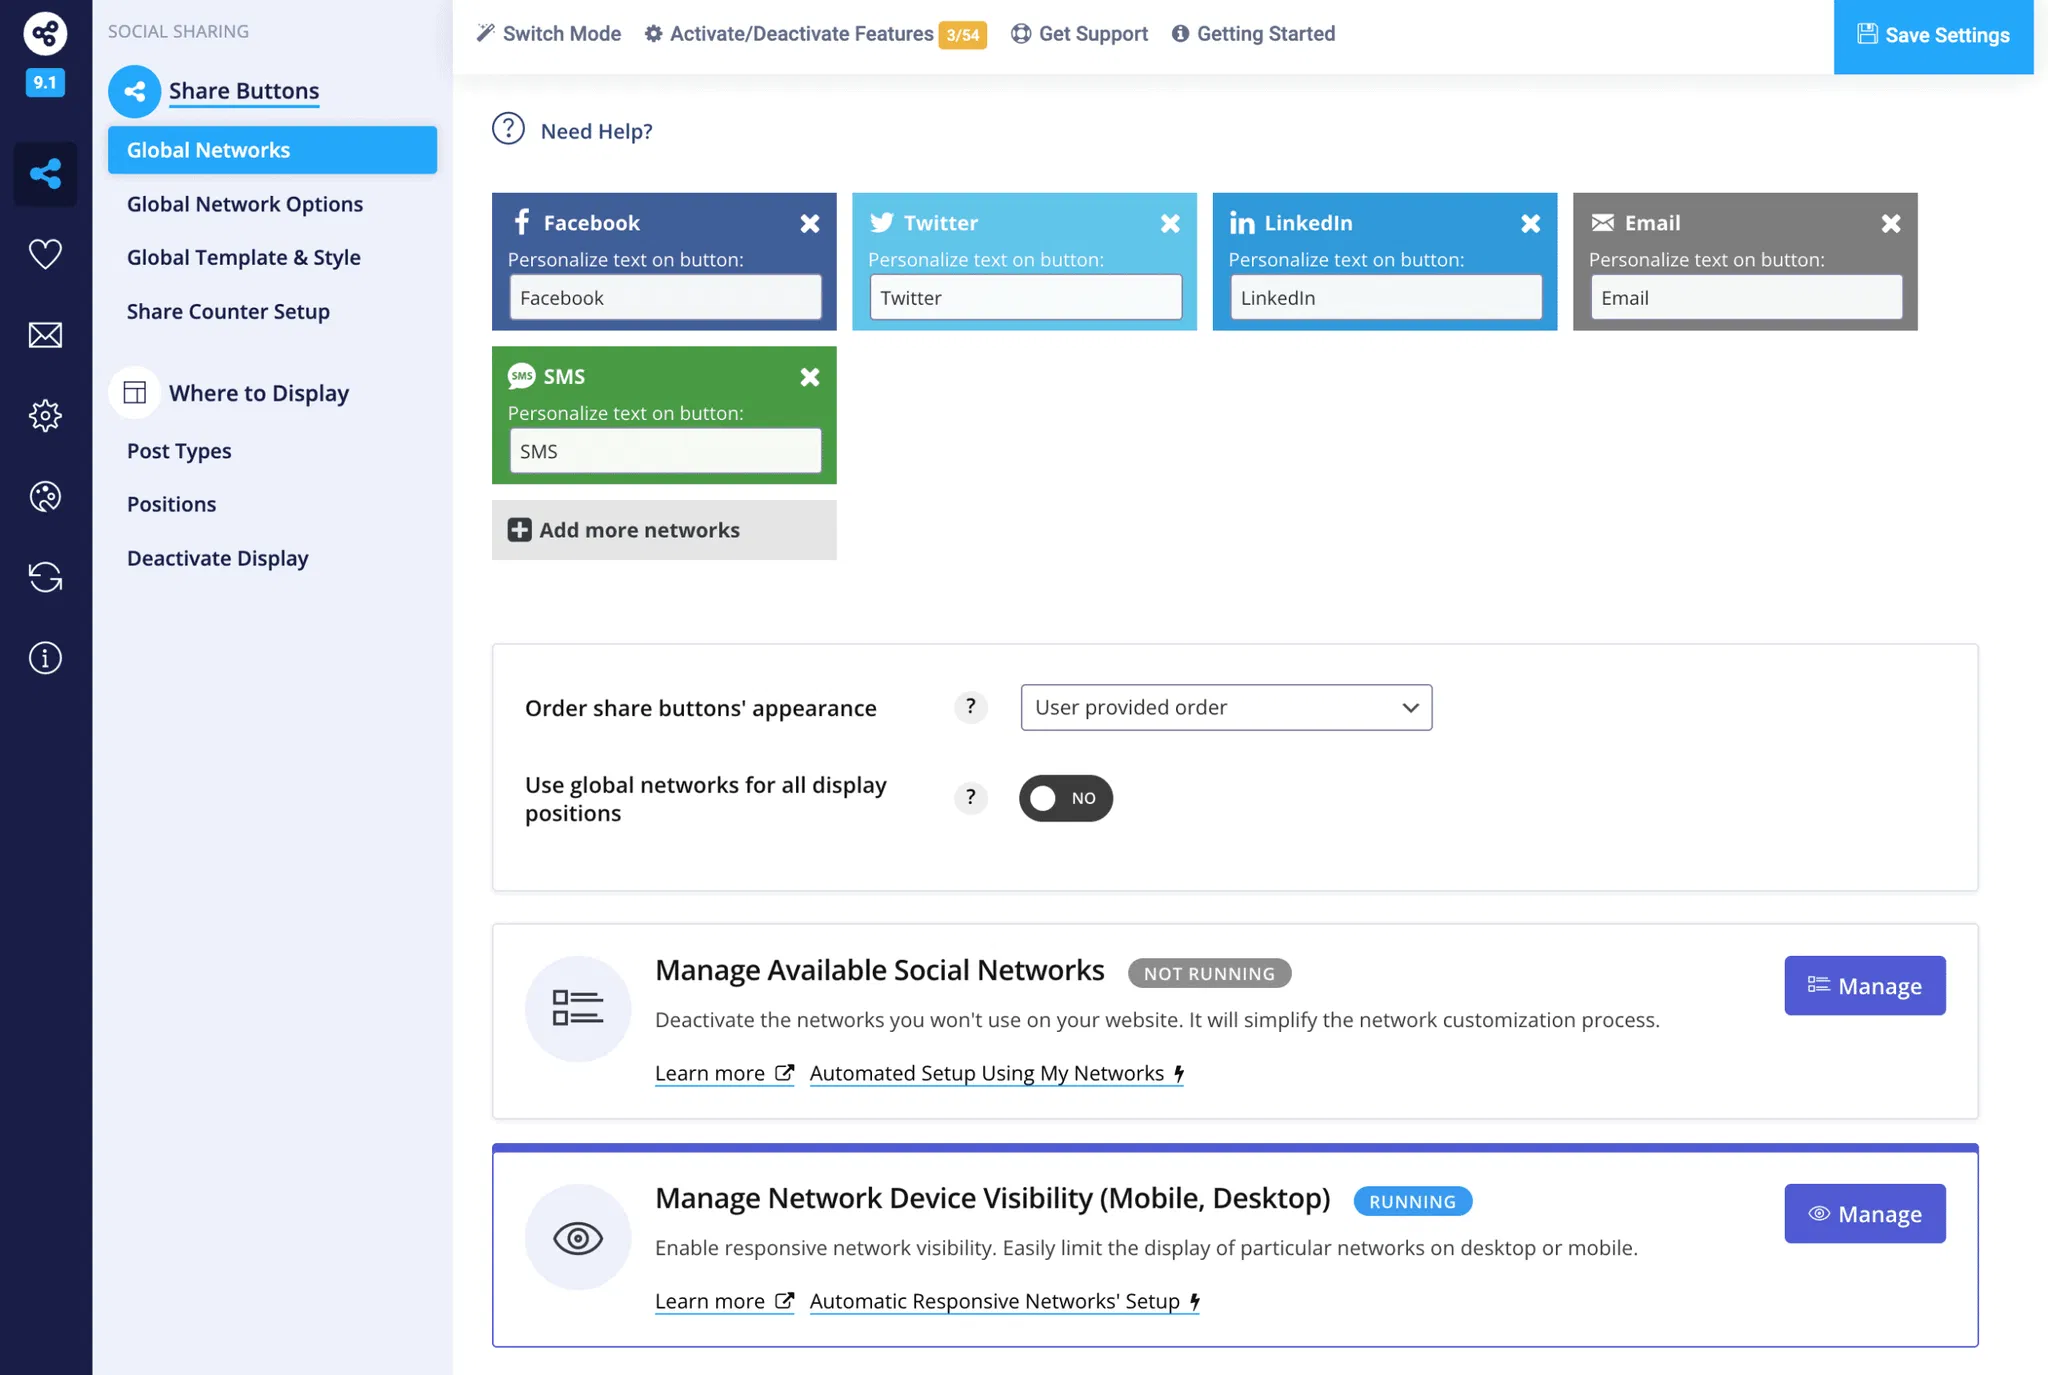Click Switch Mode in top bar
The height and width of the screenshot is (1375, 2048).
(x=549, y=34)
